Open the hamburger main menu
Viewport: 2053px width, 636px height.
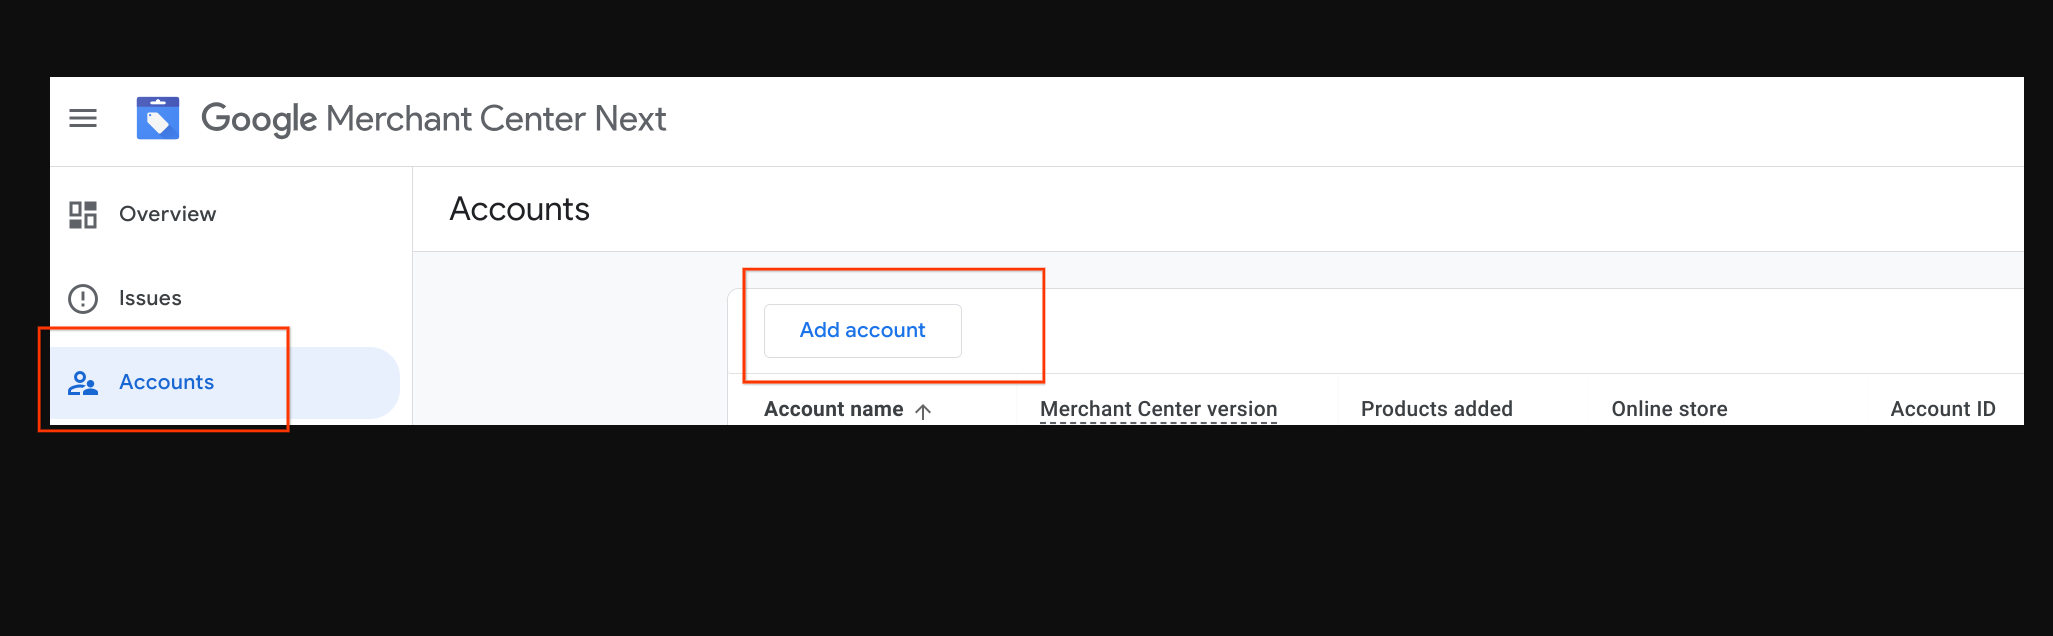coord(83,119)
